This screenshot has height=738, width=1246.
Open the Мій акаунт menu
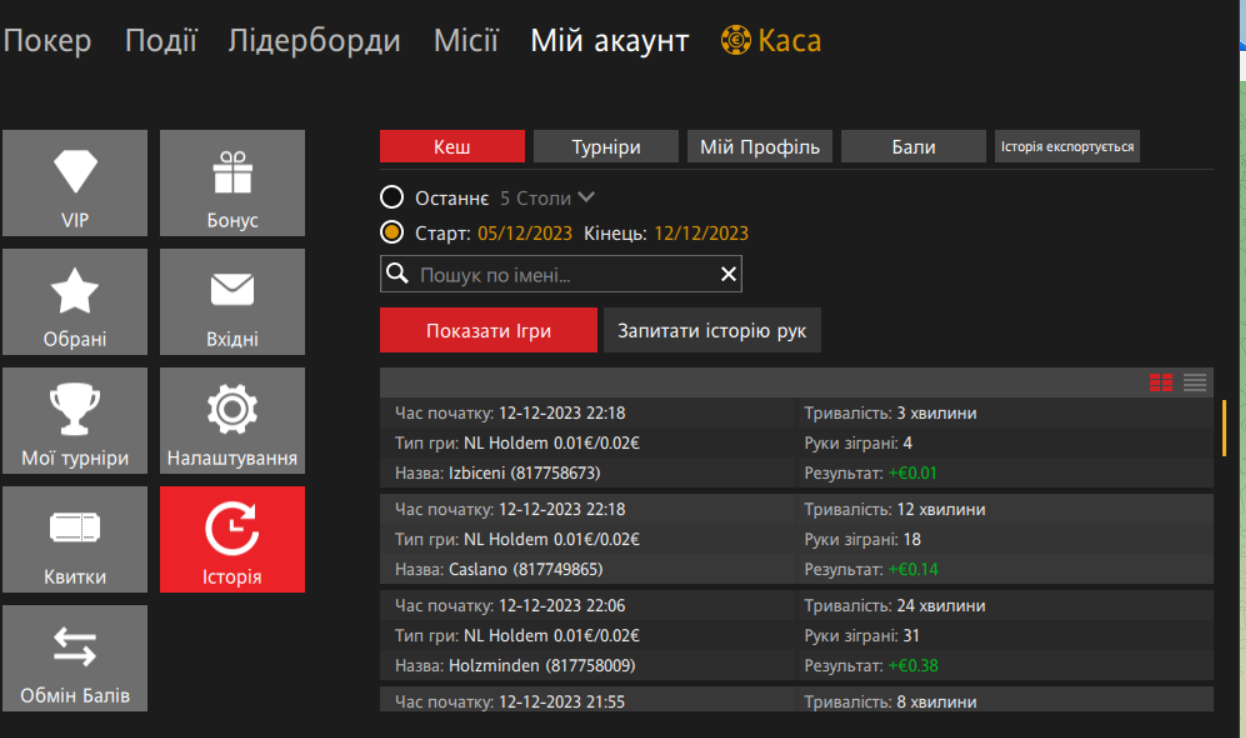(x=610, y=41)
